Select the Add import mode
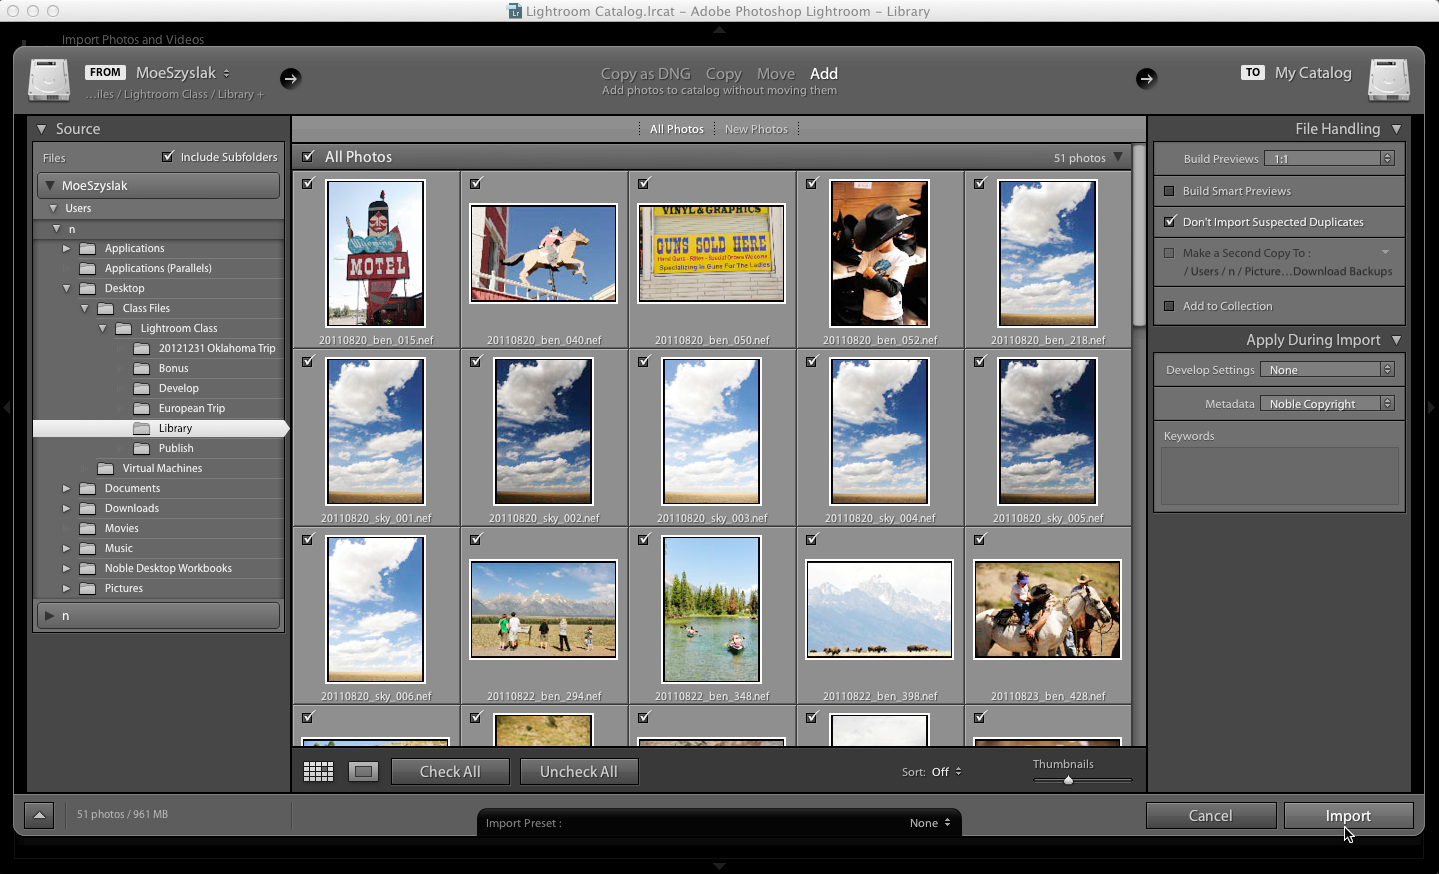This screenshot has width=1439, height=874. point(823,73)
